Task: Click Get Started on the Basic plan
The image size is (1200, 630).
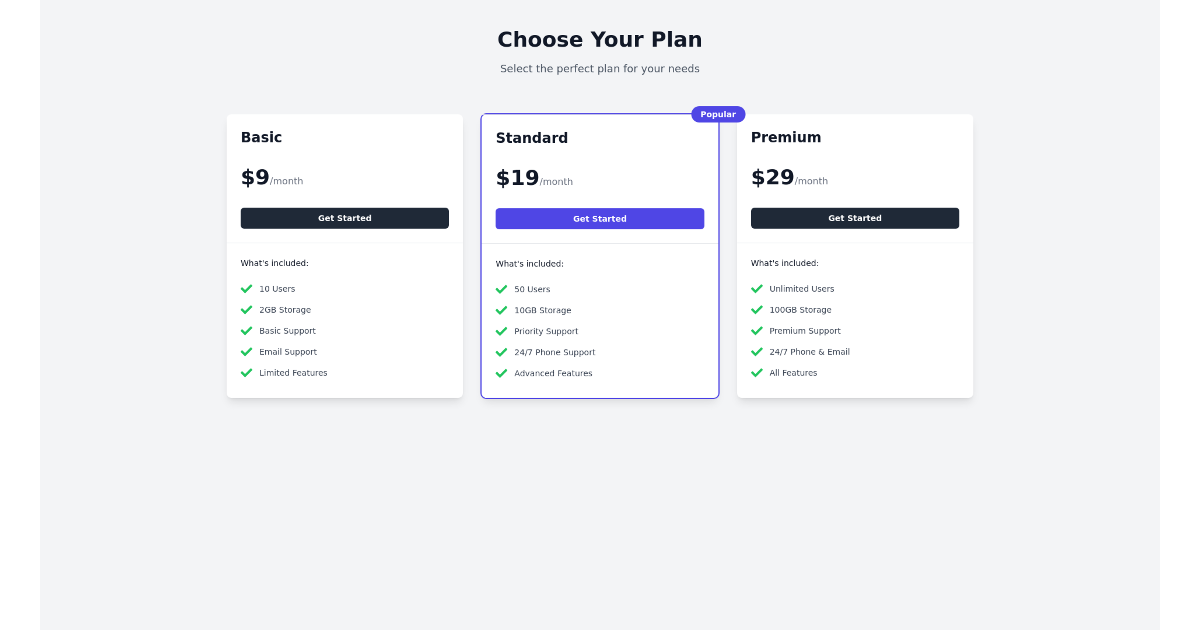Action: pos(344,217)
